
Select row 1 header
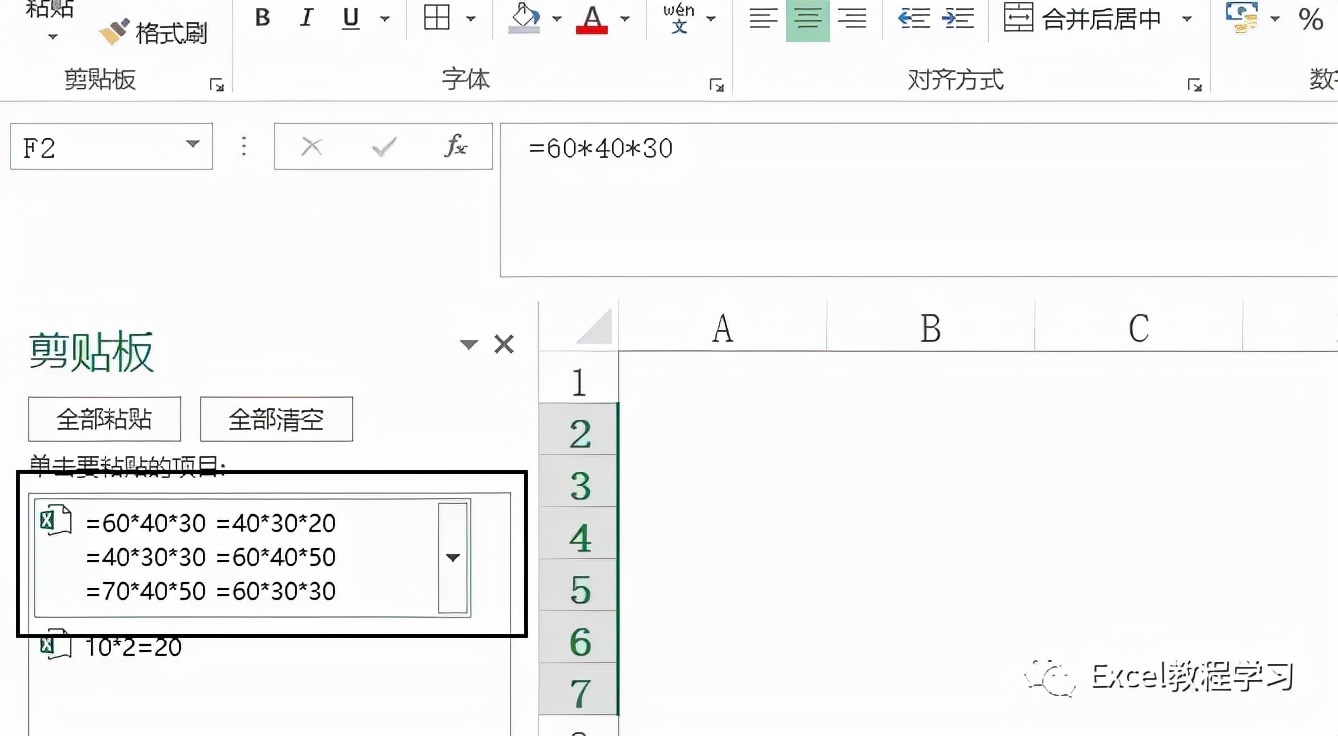[x=579, y=378]
